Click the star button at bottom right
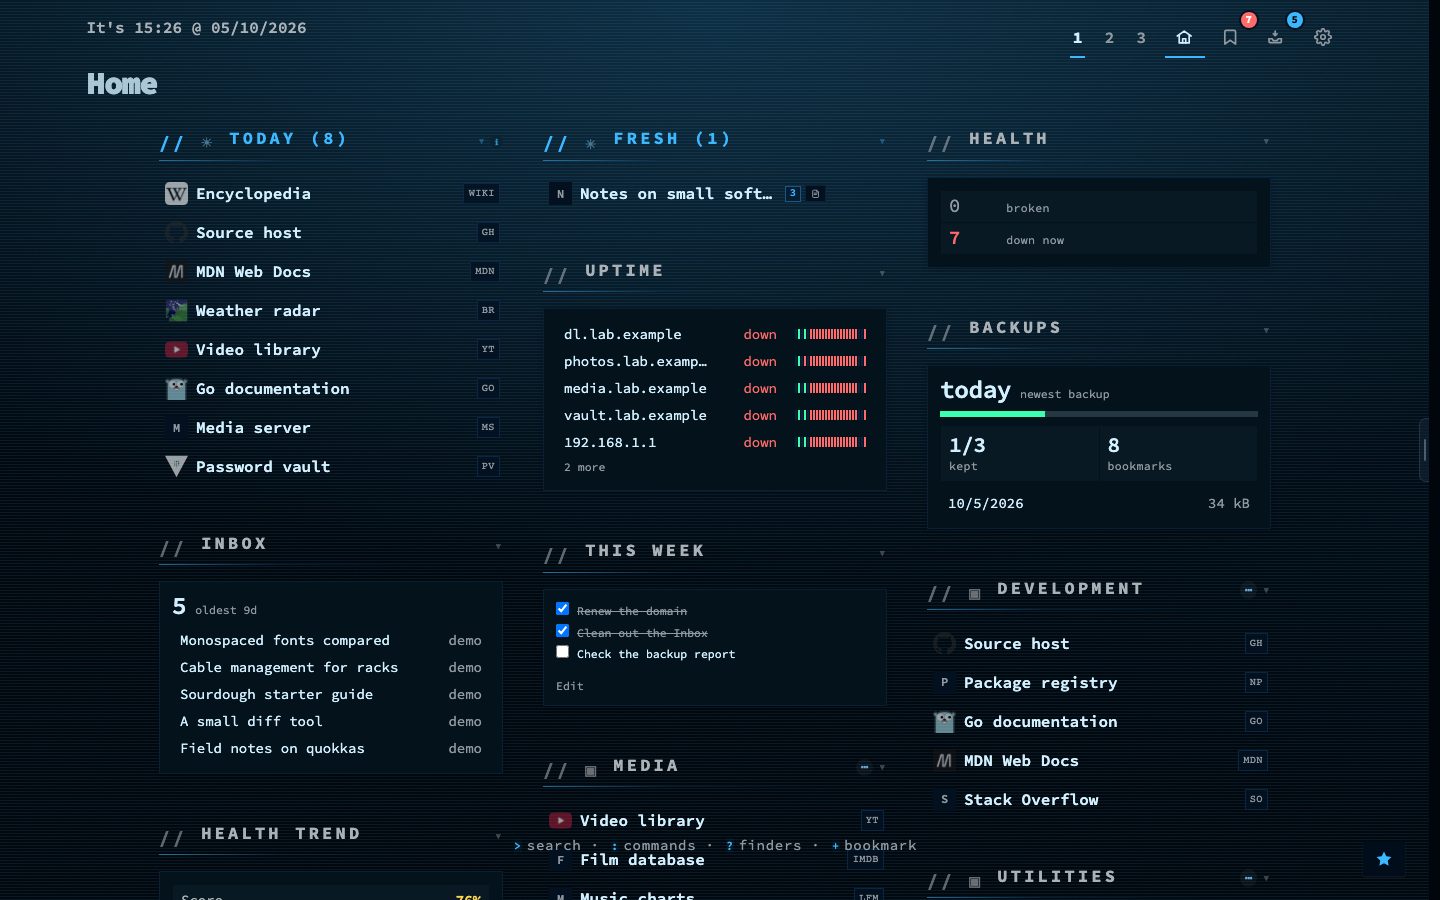 pyautogui.click(x=1384, y=859)
